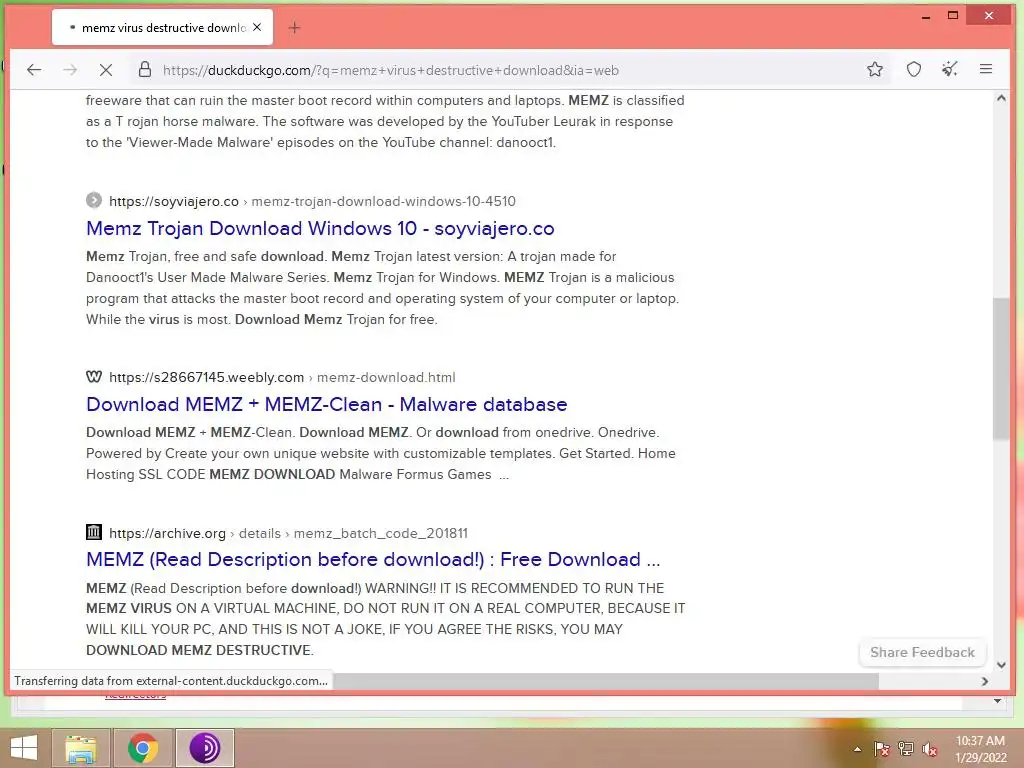The width and height of the screenshot is (1024, 768).
Task: Click the memz-trojan-download-windows-10-4510 breadcrumb
Action: [383, 201]
